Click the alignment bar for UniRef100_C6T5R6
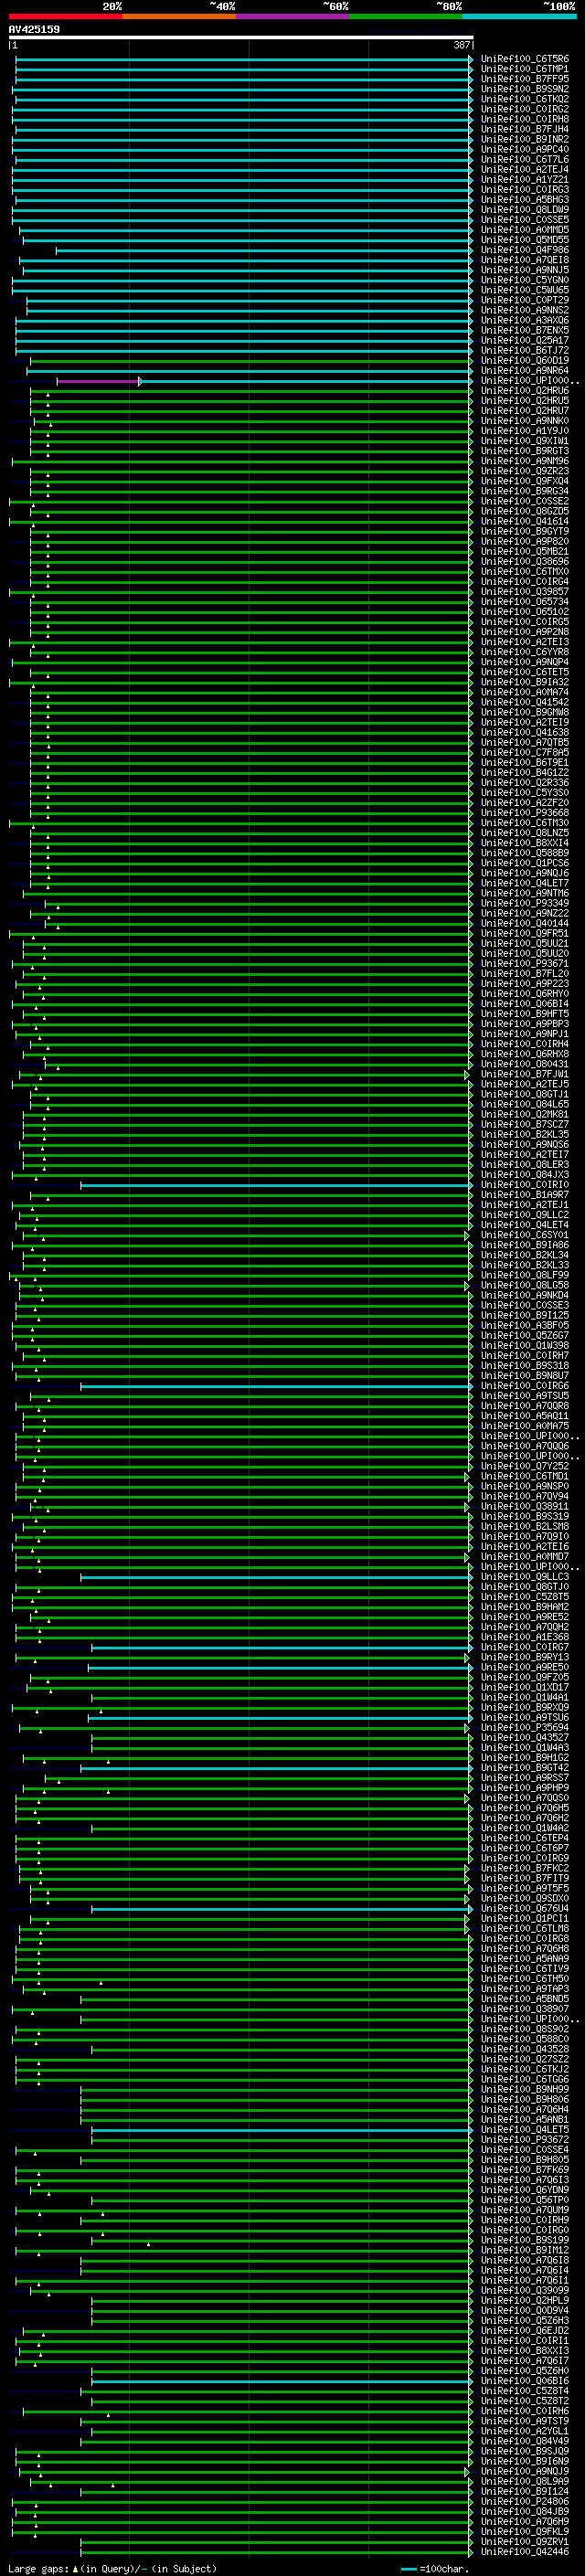 (244, 59)
